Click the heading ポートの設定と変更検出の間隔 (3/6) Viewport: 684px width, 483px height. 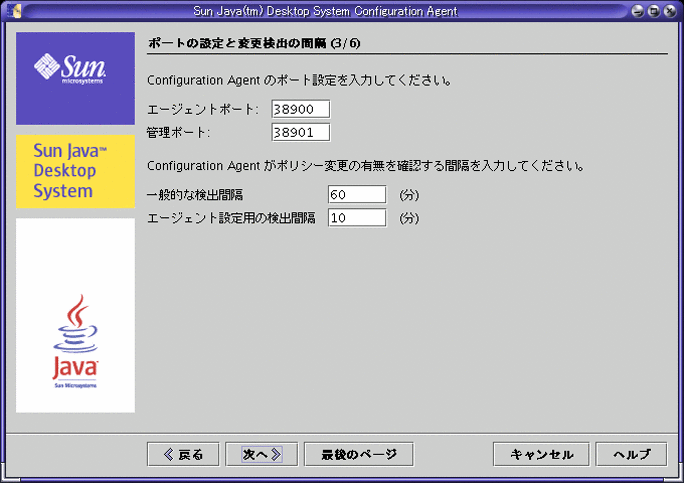tap(254, 43)
